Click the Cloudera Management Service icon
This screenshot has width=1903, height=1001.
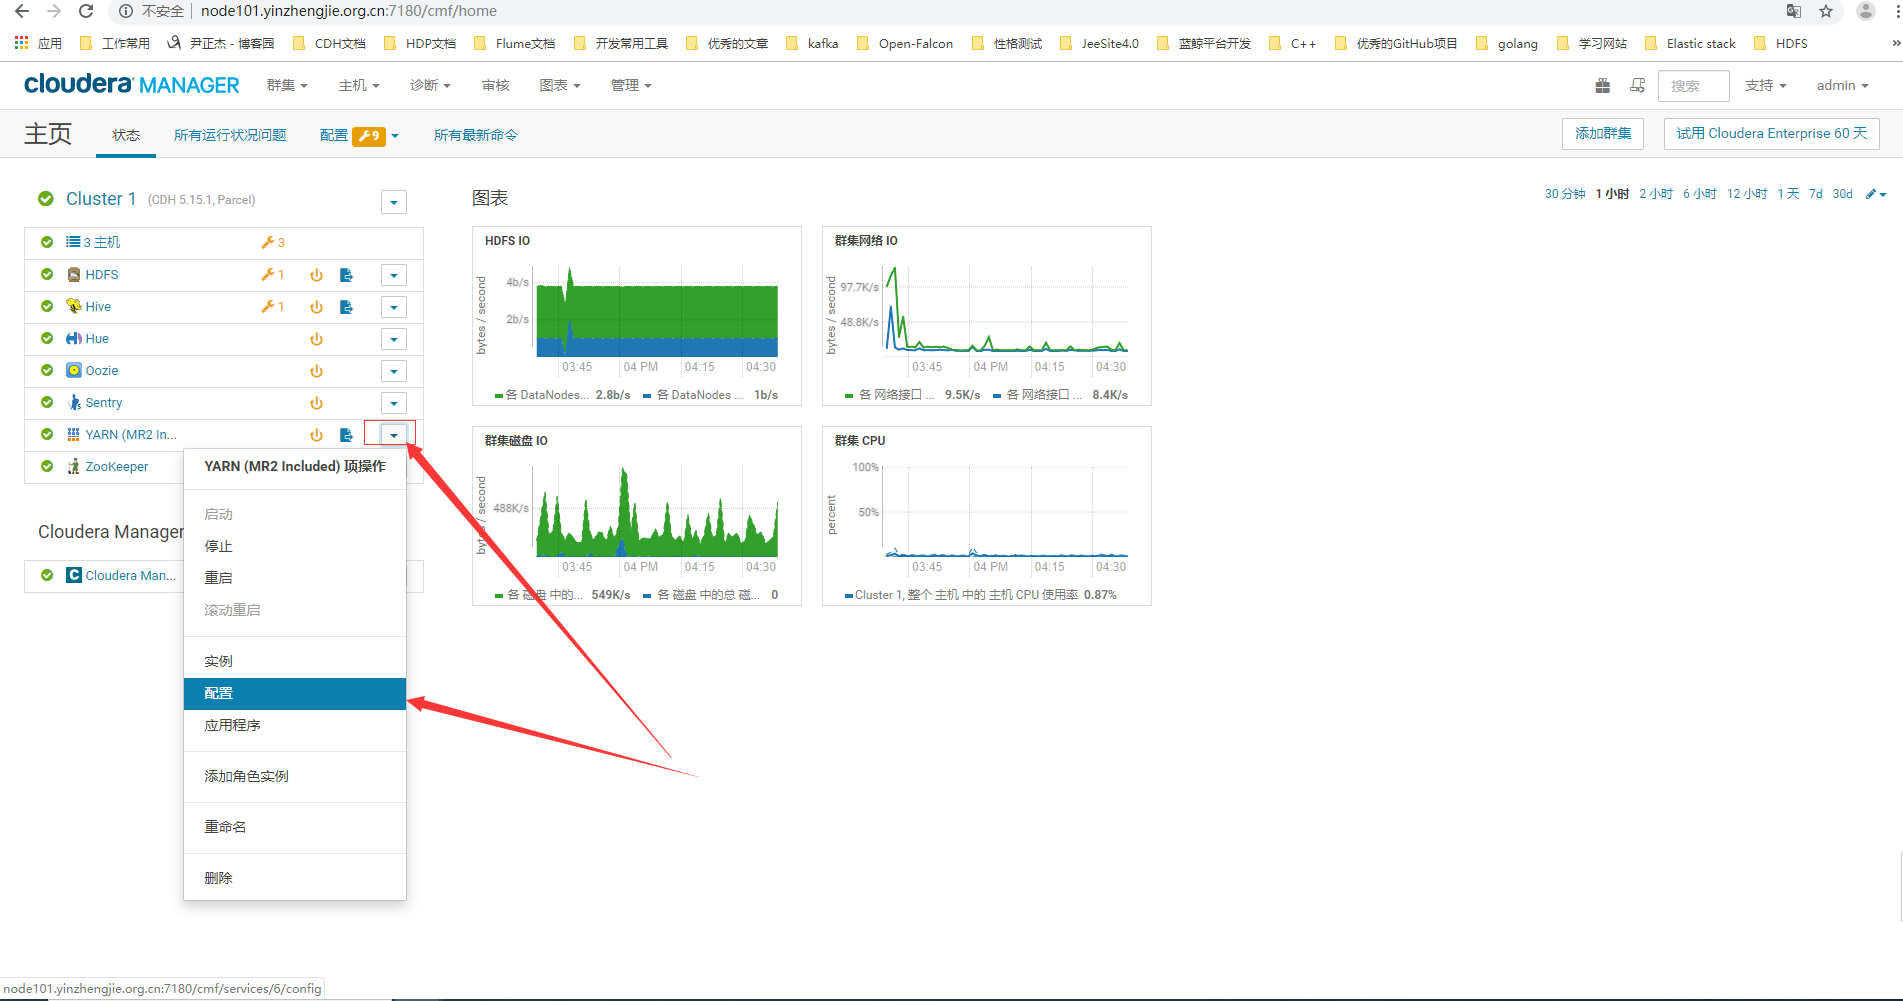tap(74, 575)
